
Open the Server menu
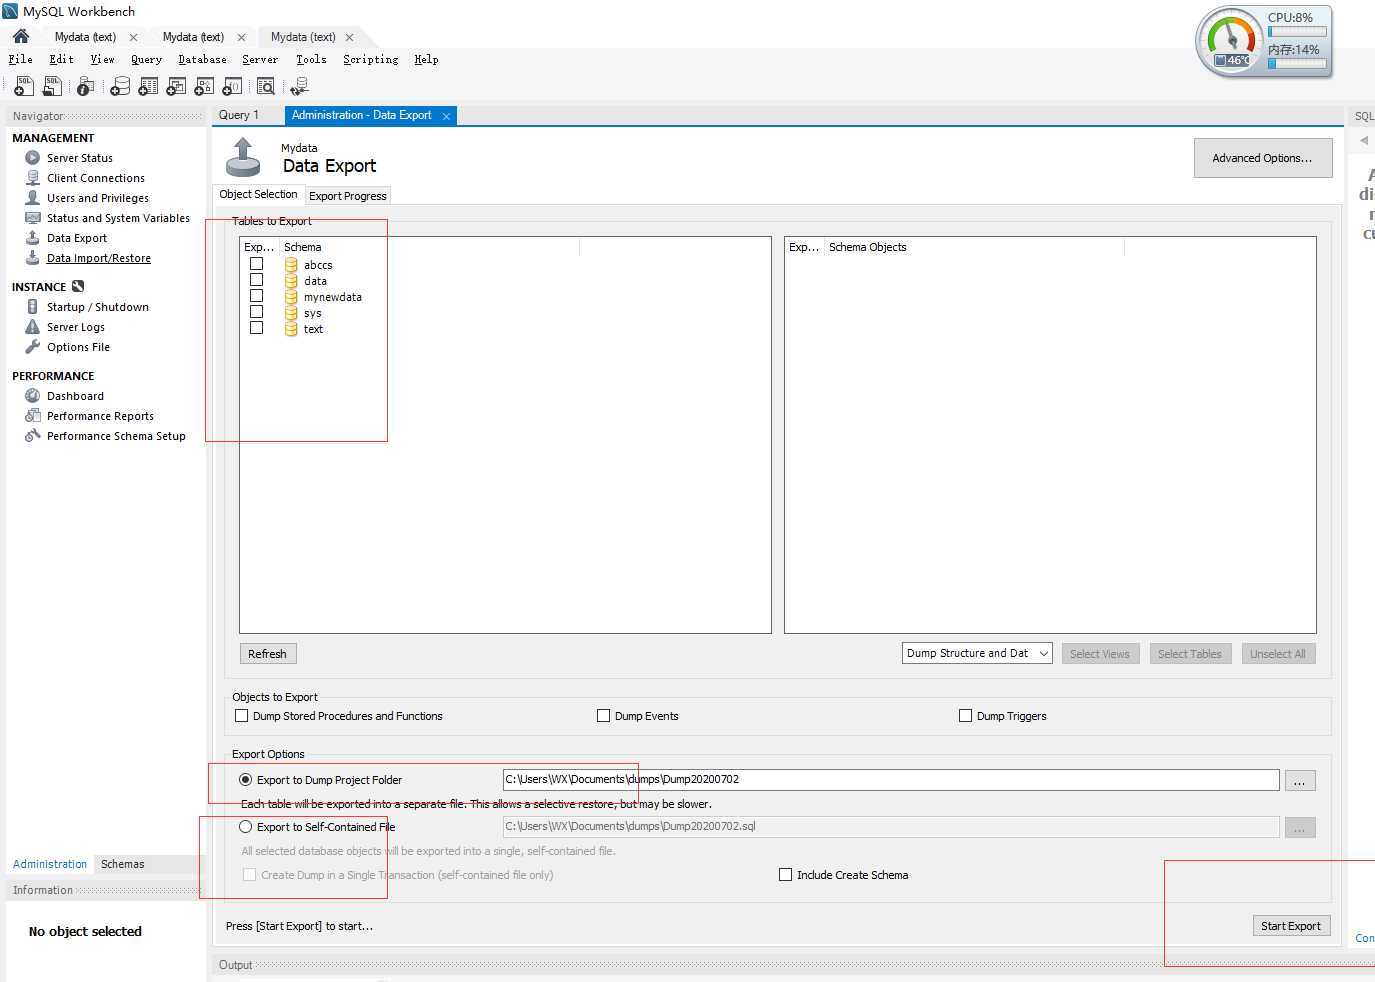tap(260, 59)
